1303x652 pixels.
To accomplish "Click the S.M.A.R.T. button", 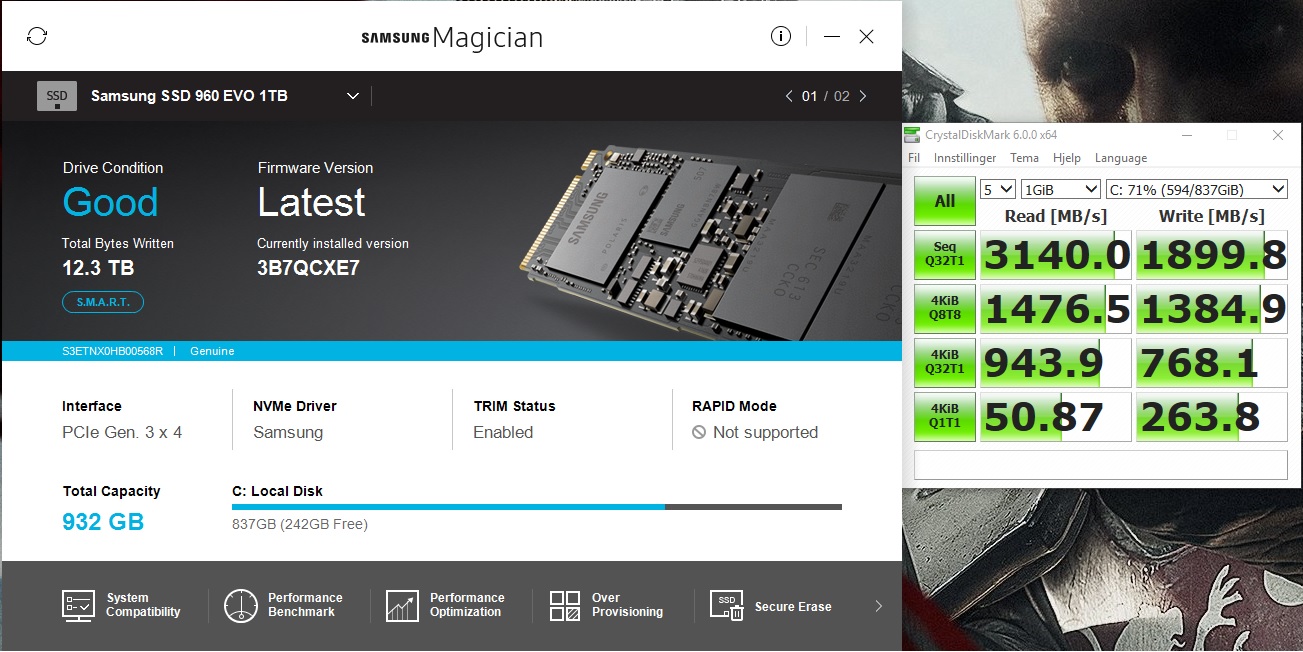I will [103, 302].
